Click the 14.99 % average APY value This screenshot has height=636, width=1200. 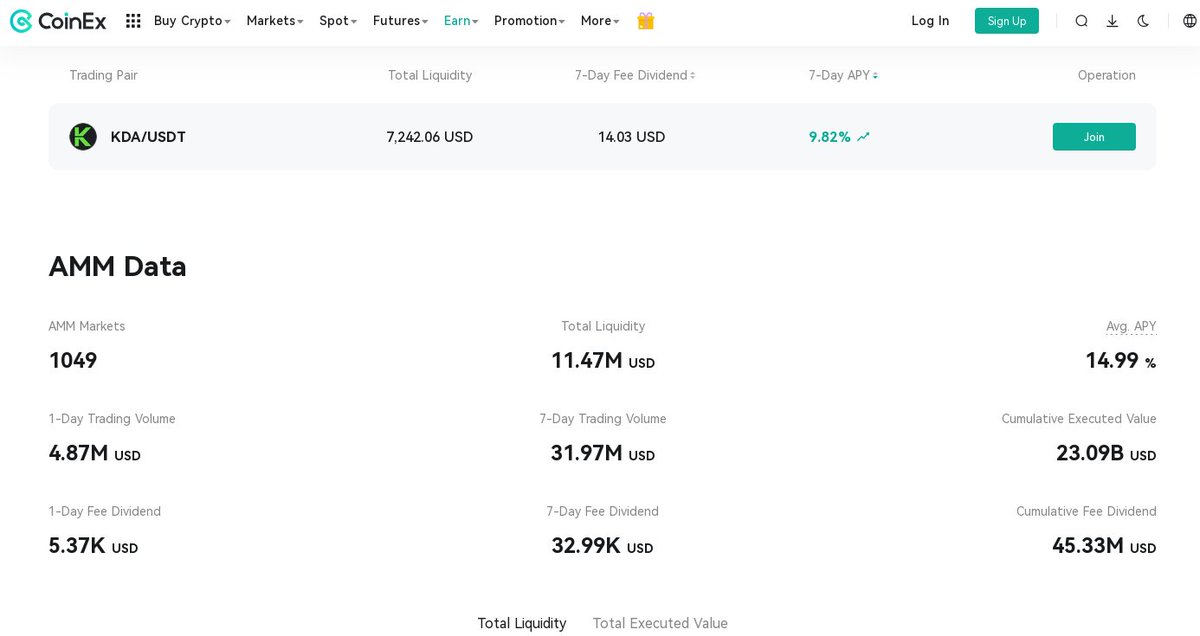point(1121,361)
